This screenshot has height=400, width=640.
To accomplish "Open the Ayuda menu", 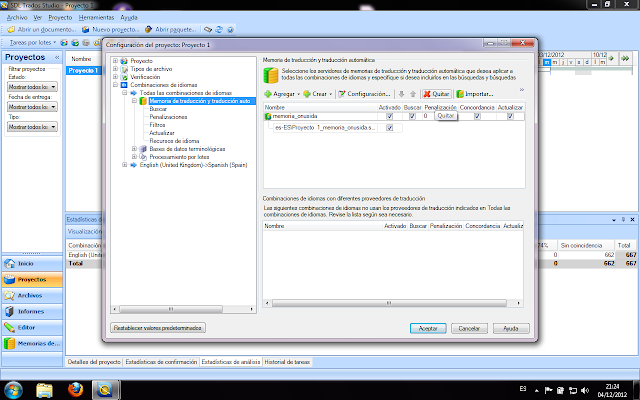I will 129,18.
